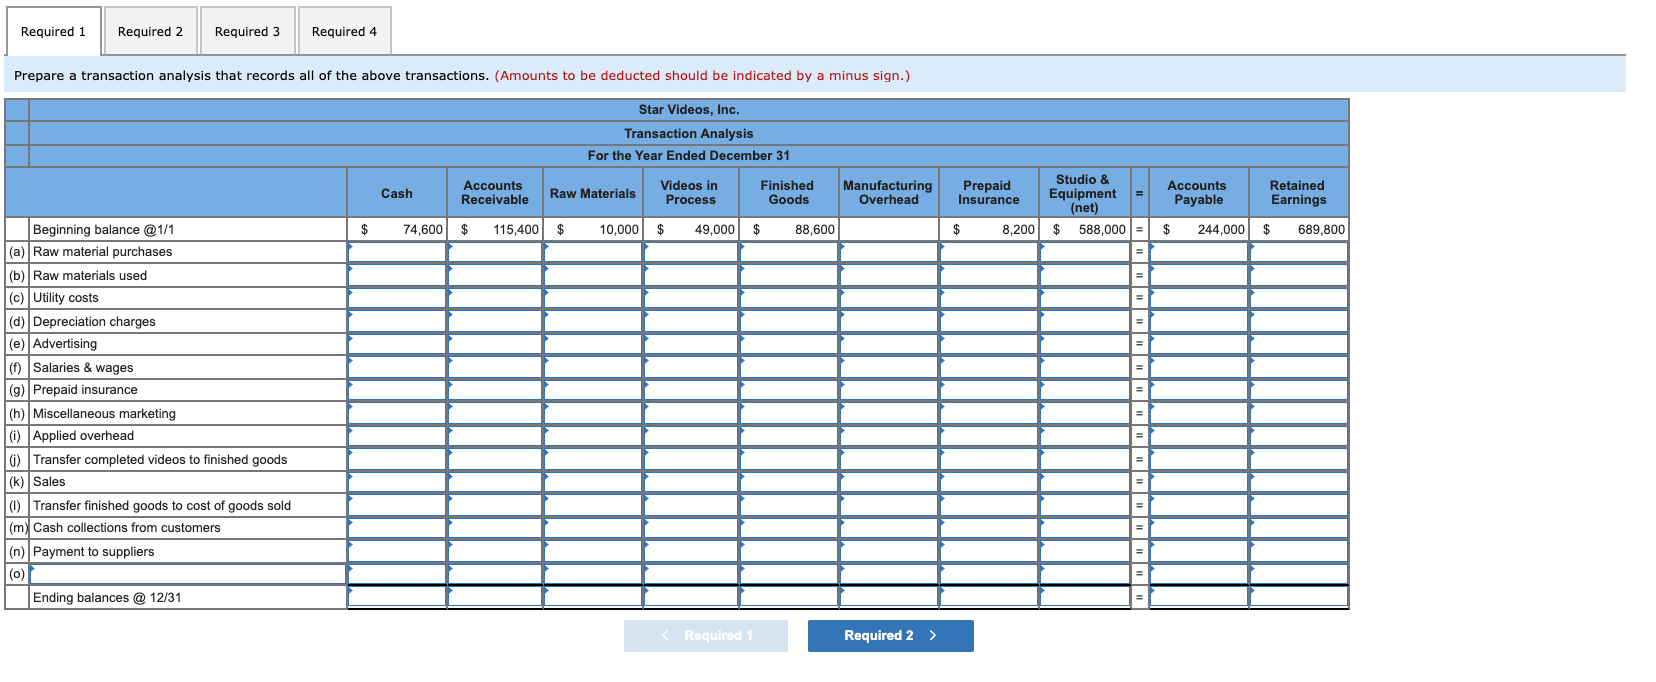Image resolution: width=1656 pixels, height=682 pixels.
Task: Switch to the Required 2 tab
Action: coord(150,31)
